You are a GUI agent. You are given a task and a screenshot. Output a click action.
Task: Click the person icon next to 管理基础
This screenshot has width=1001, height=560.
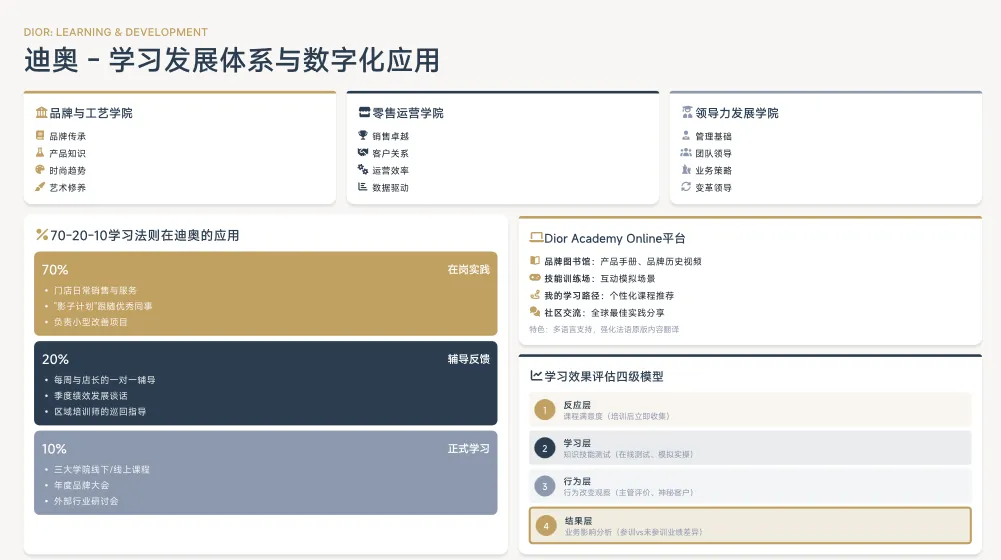pyautogui.click(x=686, y=135)
